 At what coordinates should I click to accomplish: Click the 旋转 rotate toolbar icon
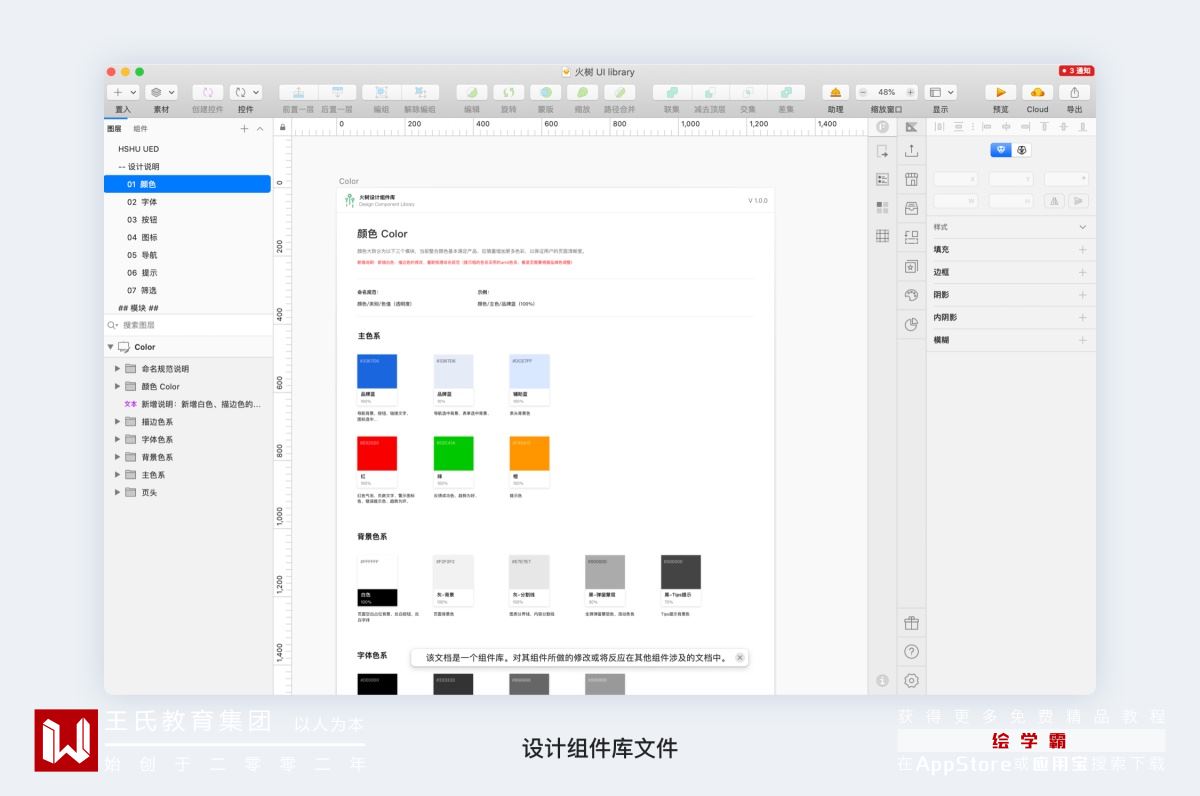[509, 92]
